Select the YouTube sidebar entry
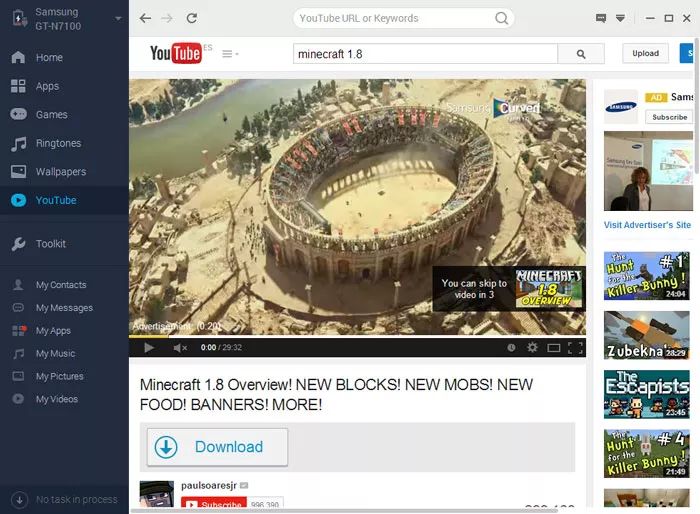 64,200
